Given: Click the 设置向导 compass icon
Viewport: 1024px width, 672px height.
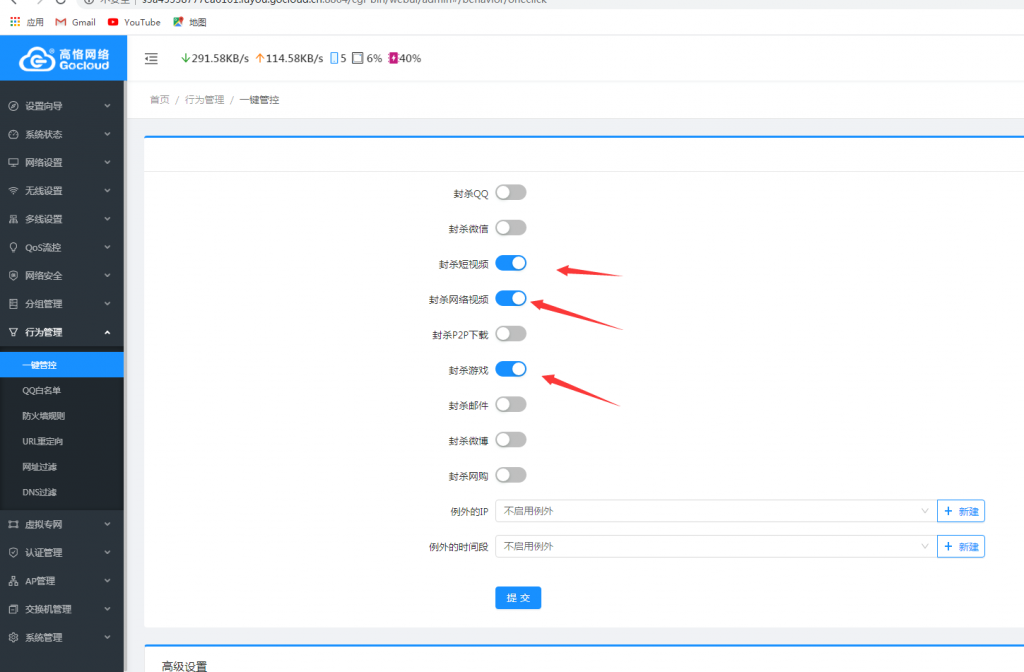Looking at the screenshot, I should [13, 106].
